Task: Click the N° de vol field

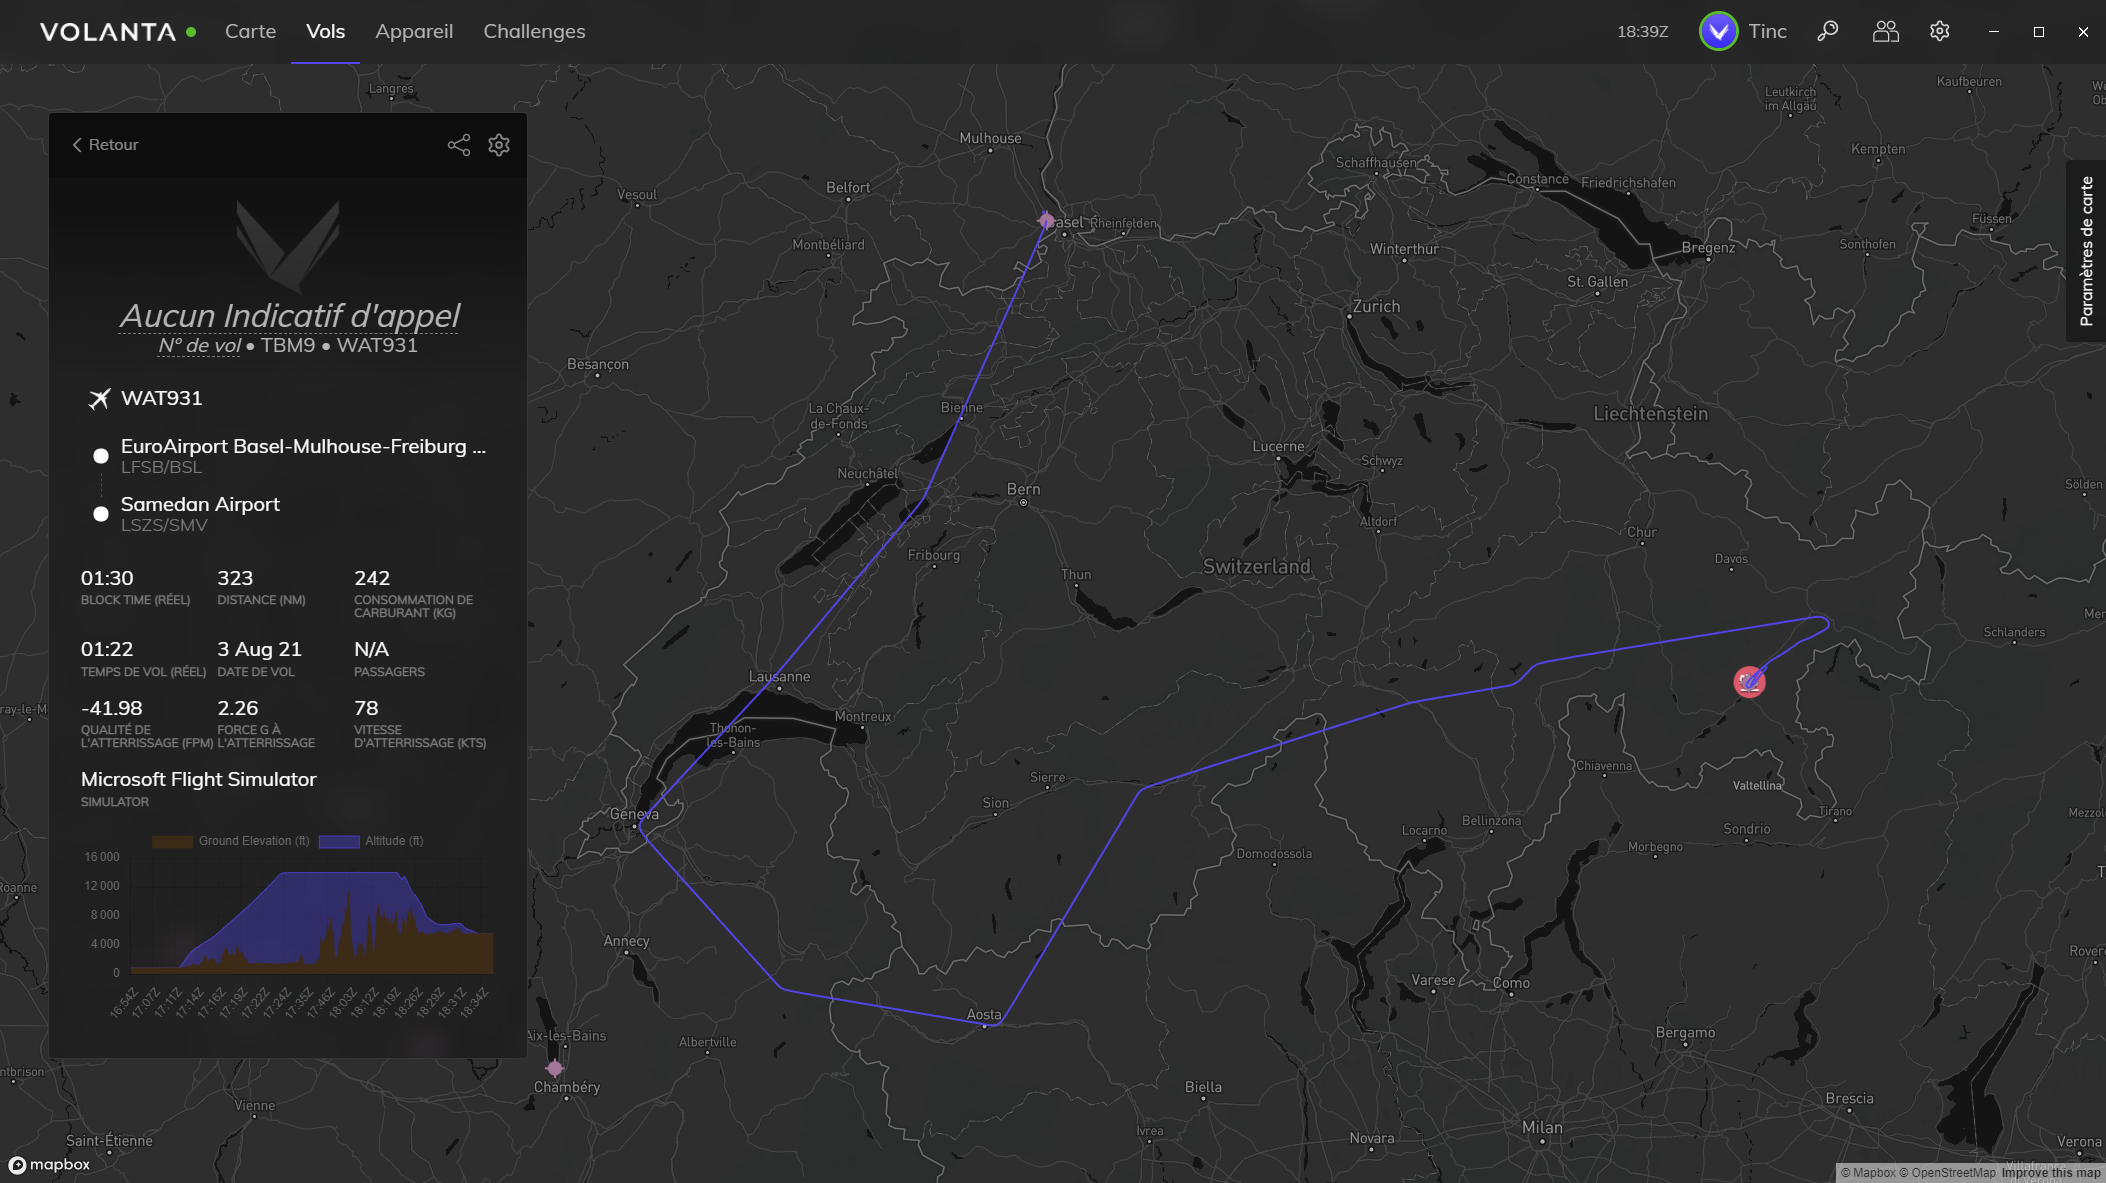Action: pos(199,346)
